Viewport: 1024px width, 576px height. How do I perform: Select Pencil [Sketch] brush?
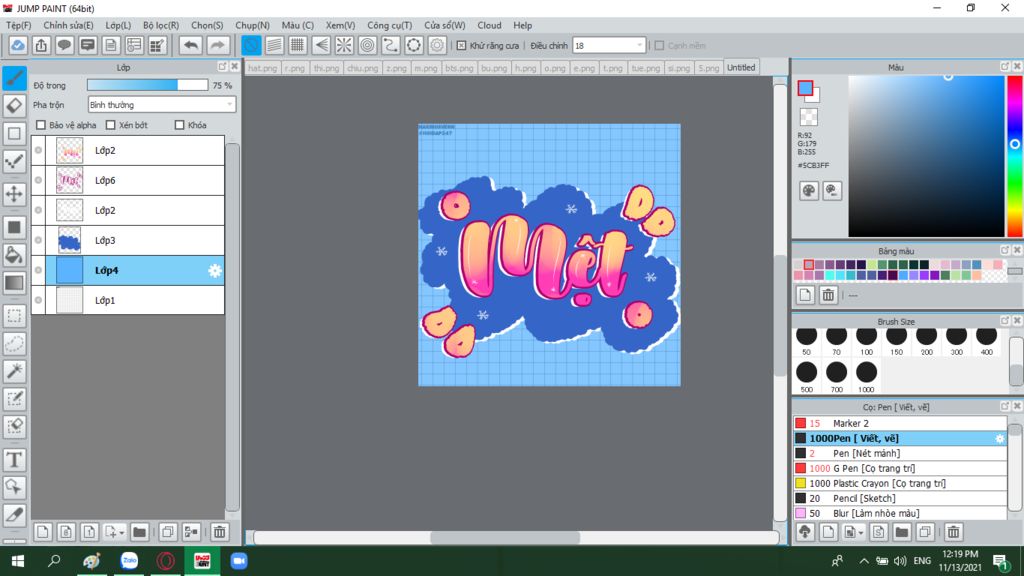pyautogui.click(x=900, y=498)
